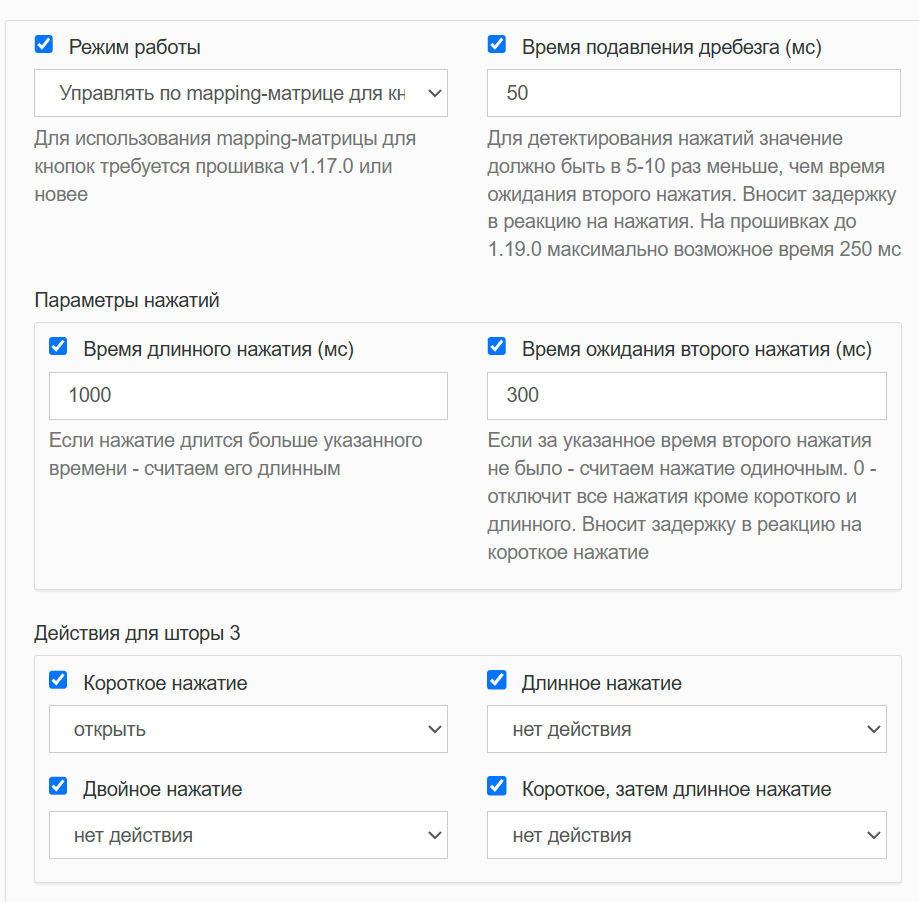This screenshot has width=919, height=902.
Task: Click the second press wait field 300
Action: [687, 396]
